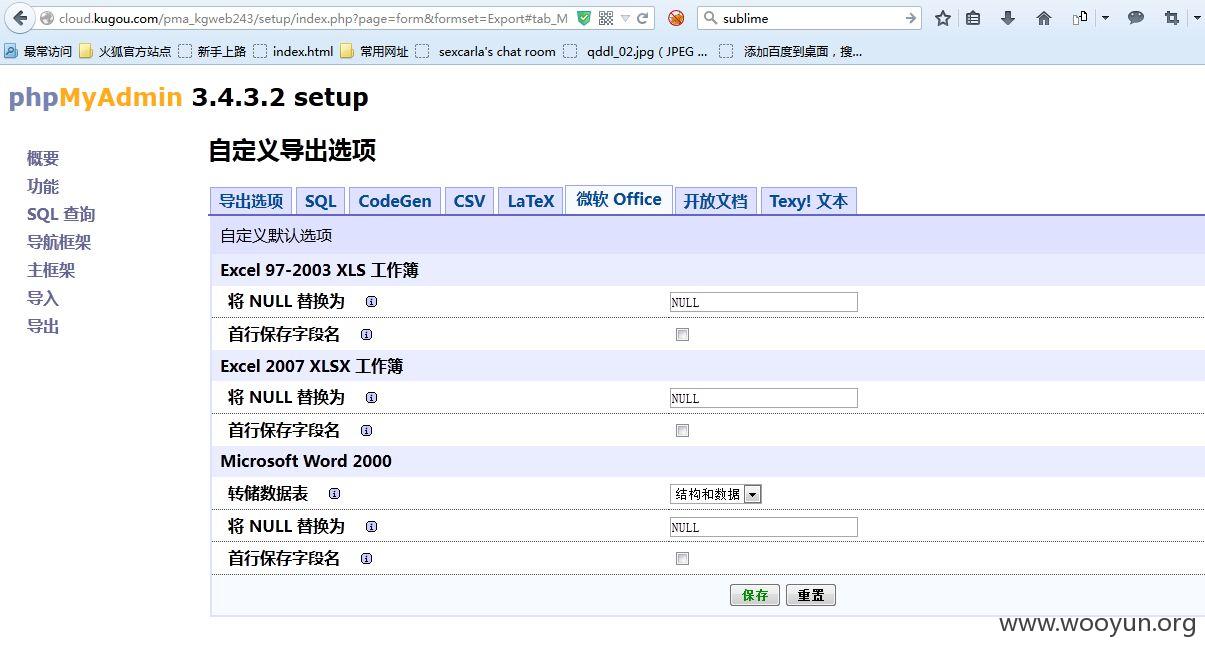Show info for Word 2000 首行保存字段名

366,558
